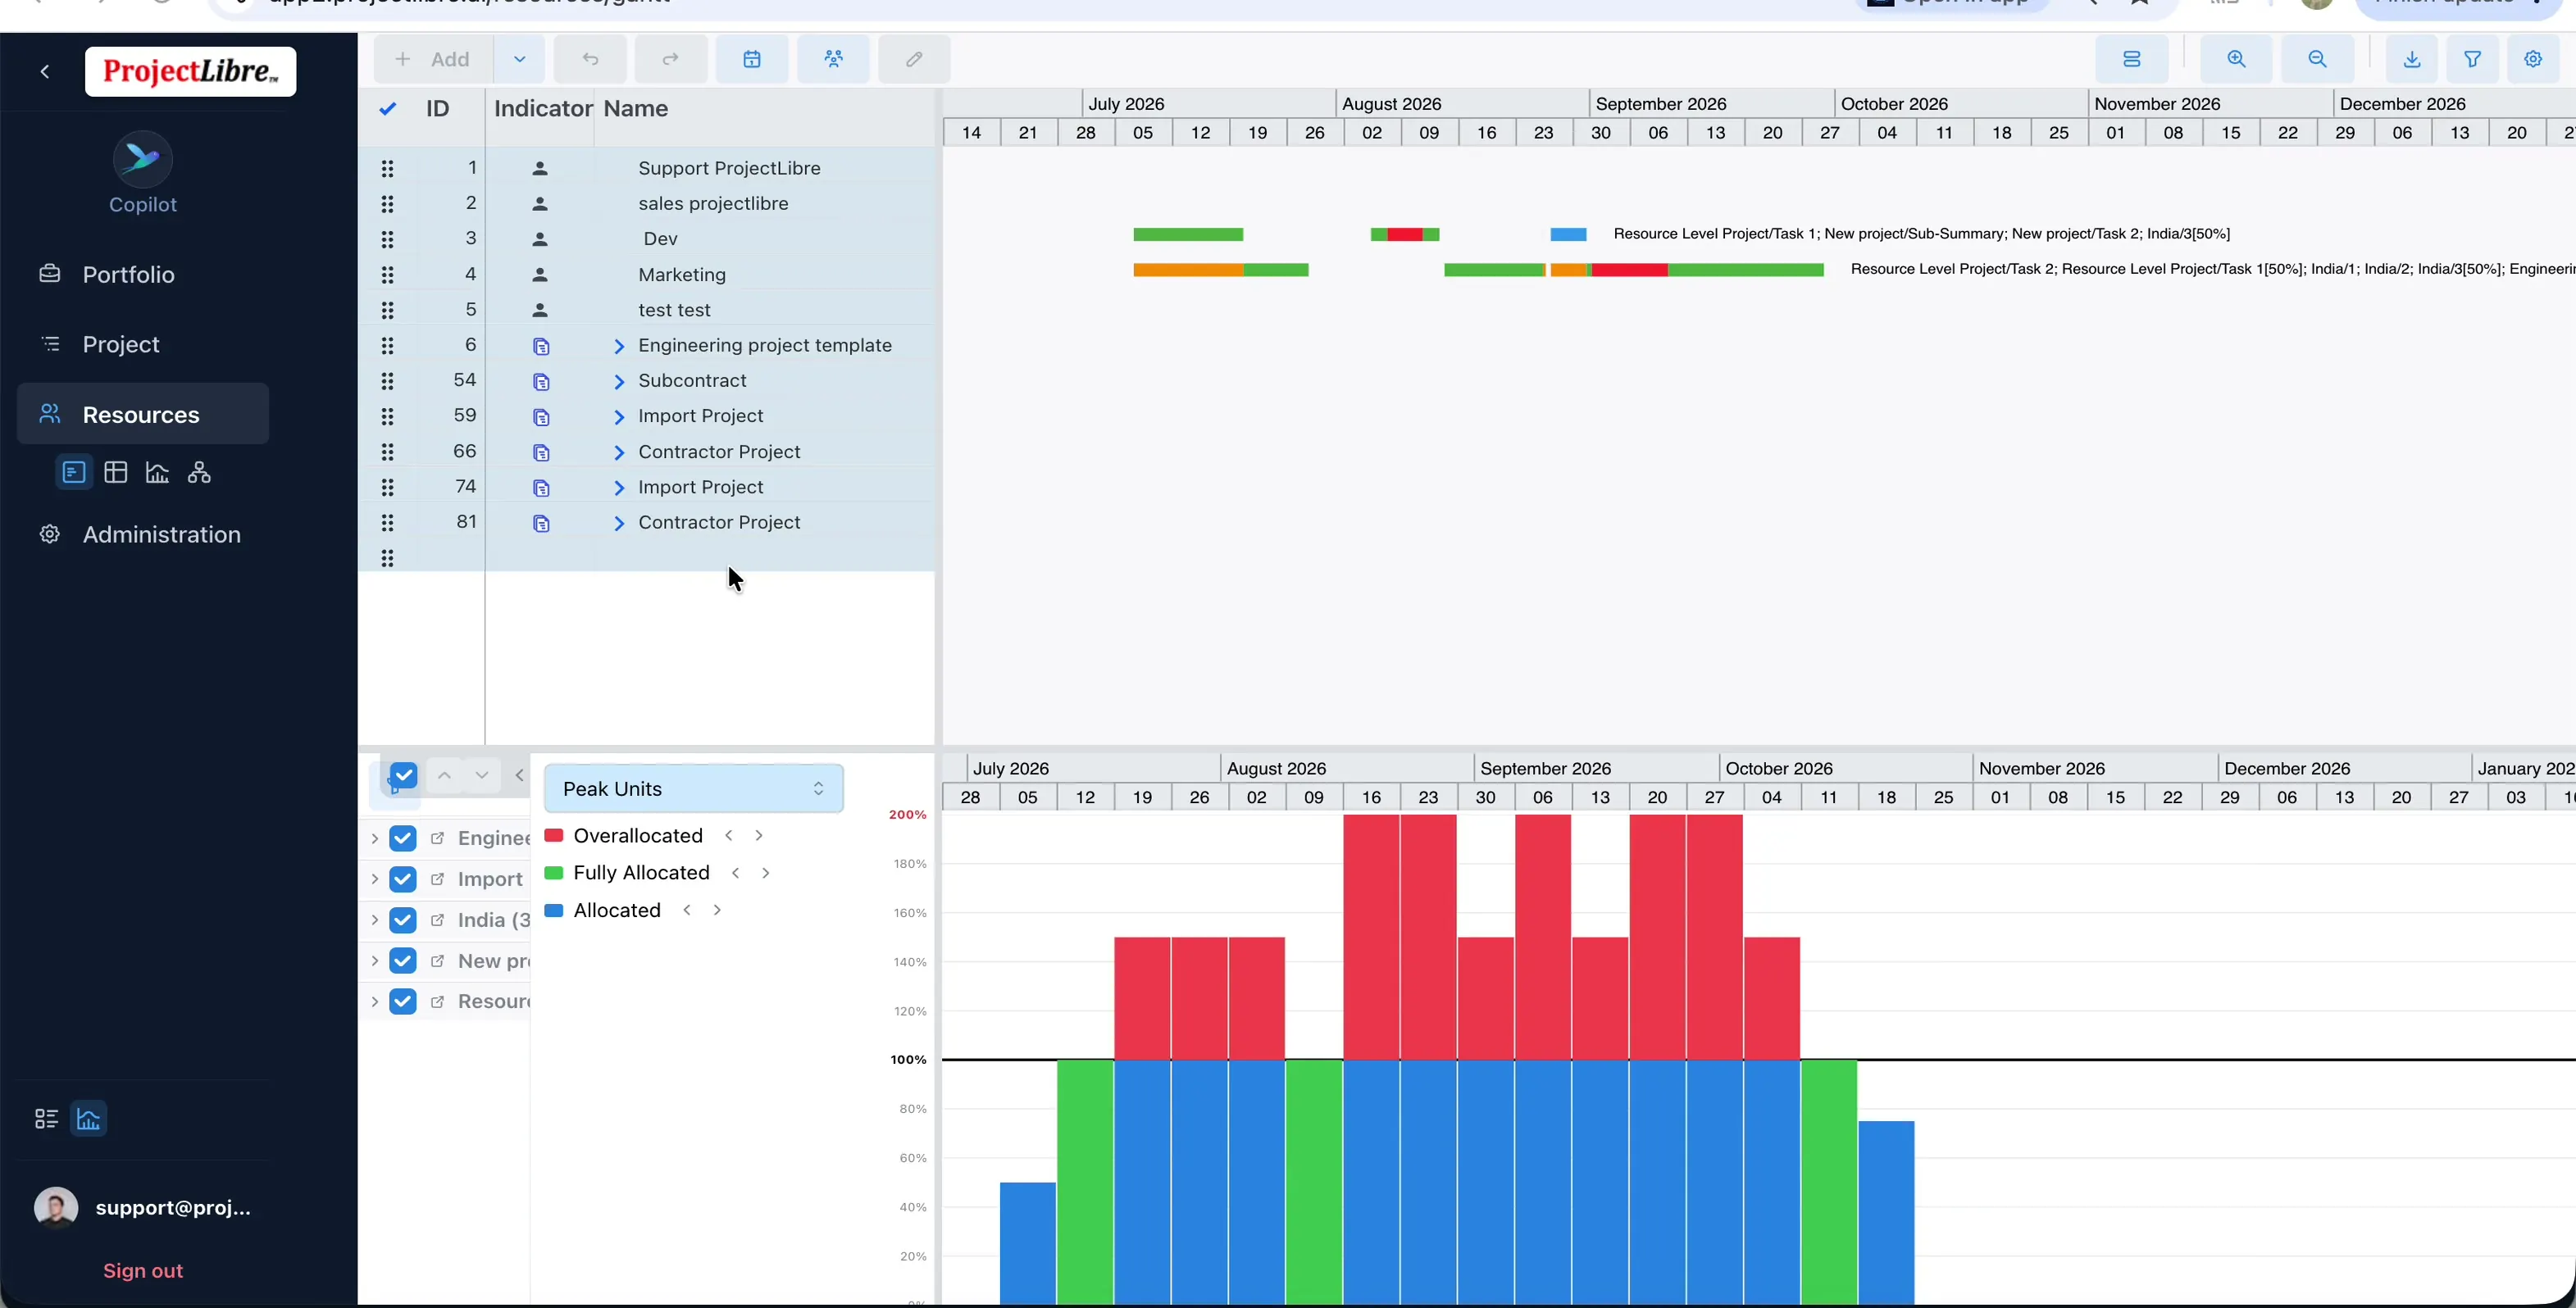Click the list panel icon at sidebar bottom

(46, 1119)
